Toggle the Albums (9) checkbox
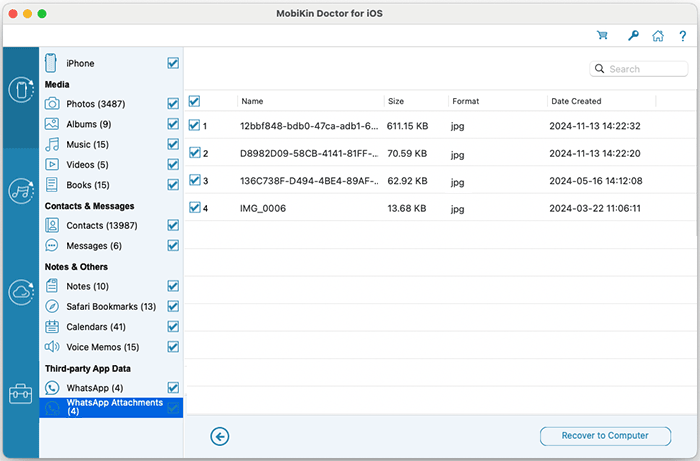Screen dimensions: 700x461 (x=173, y=124)
